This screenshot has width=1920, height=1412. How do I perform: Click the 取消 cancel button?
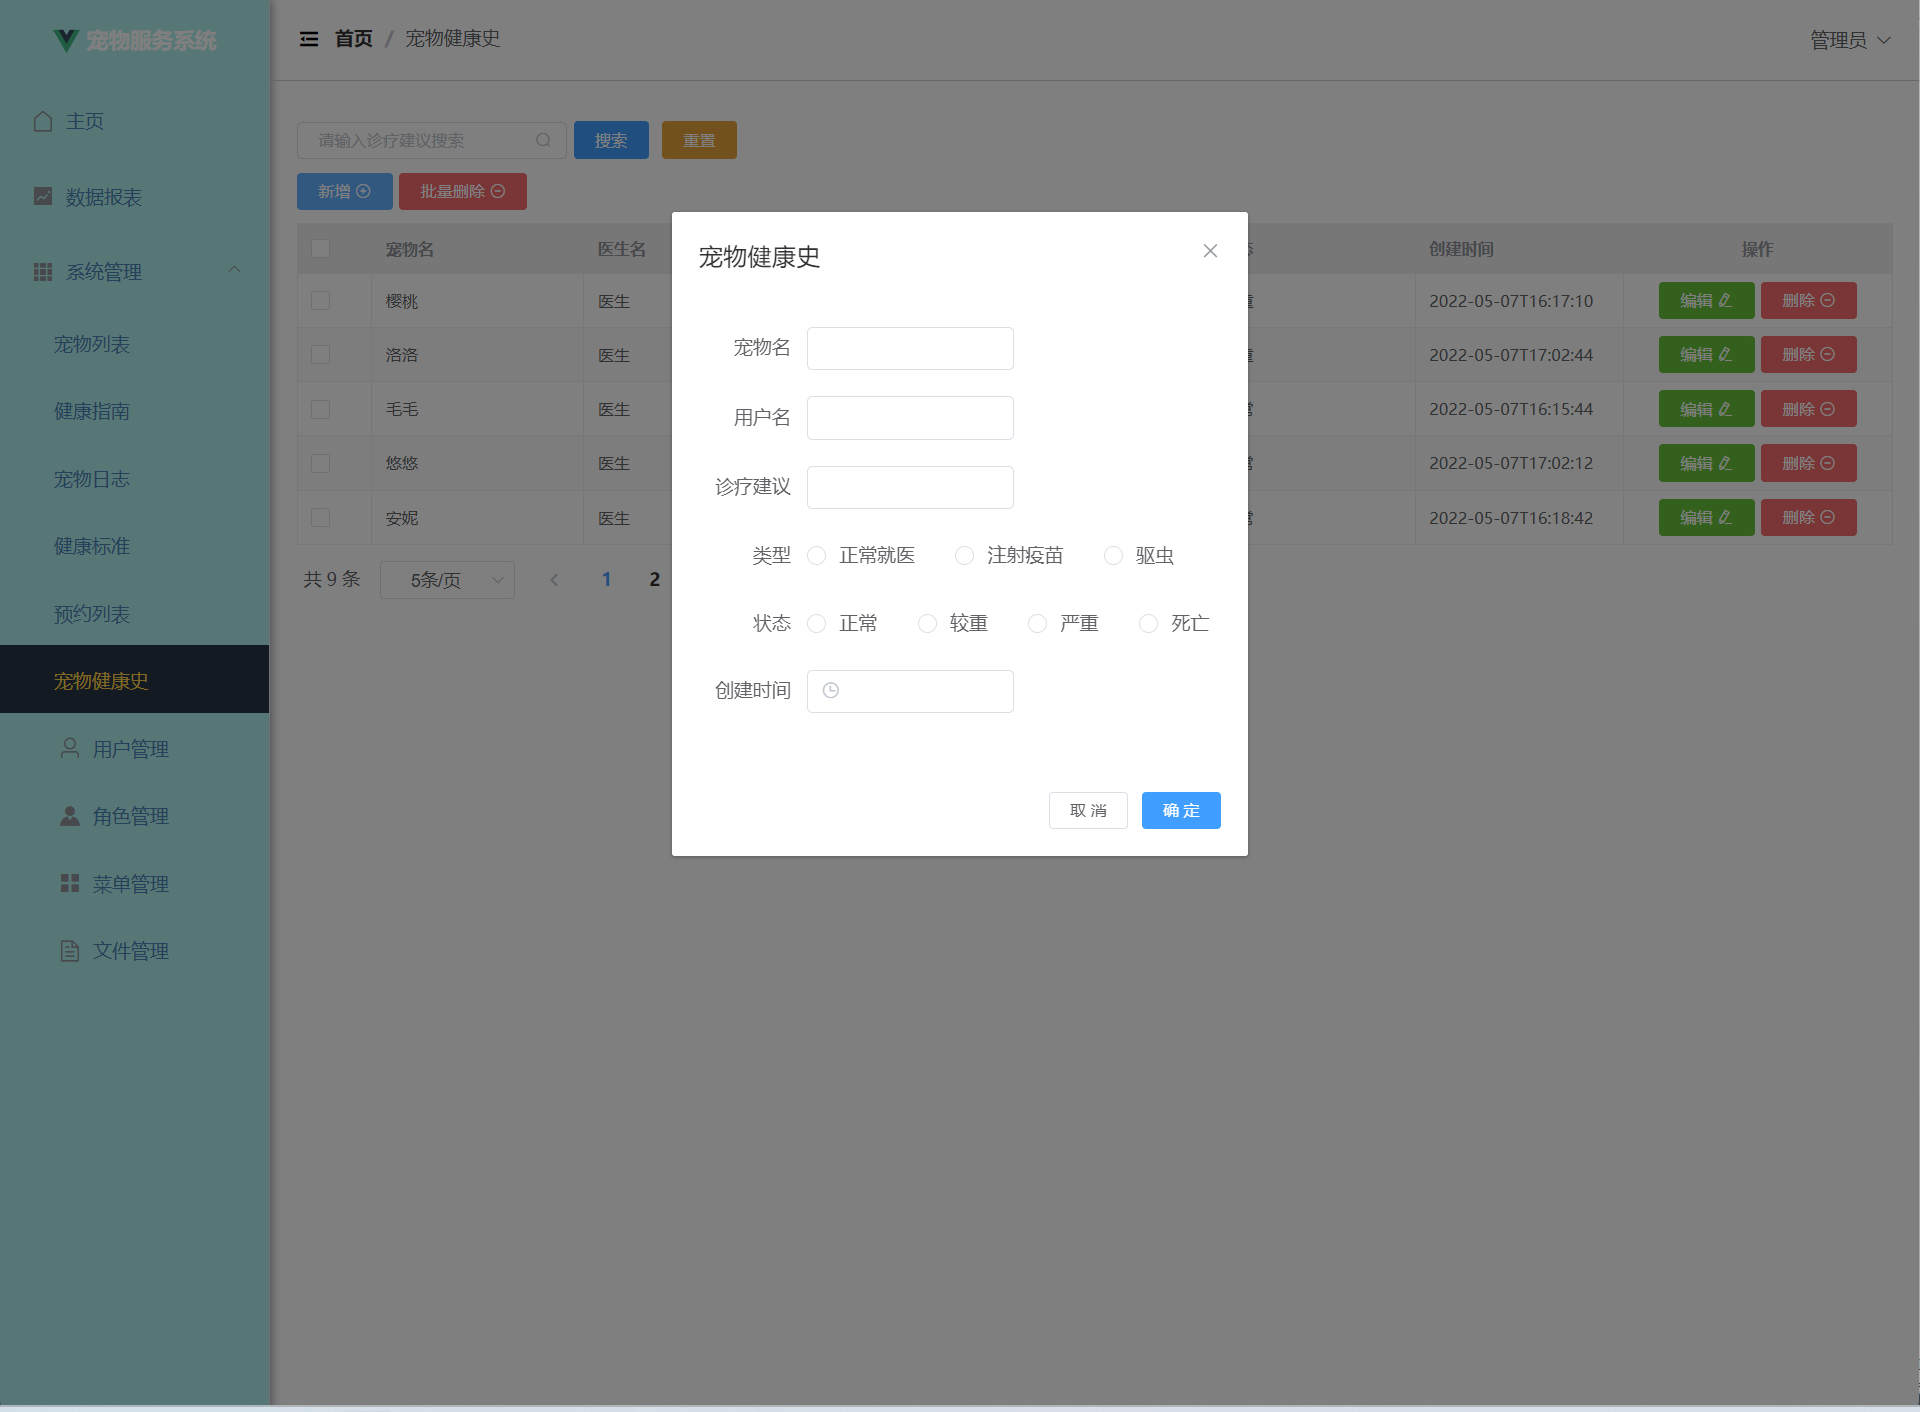click(x=1088, y=810)
